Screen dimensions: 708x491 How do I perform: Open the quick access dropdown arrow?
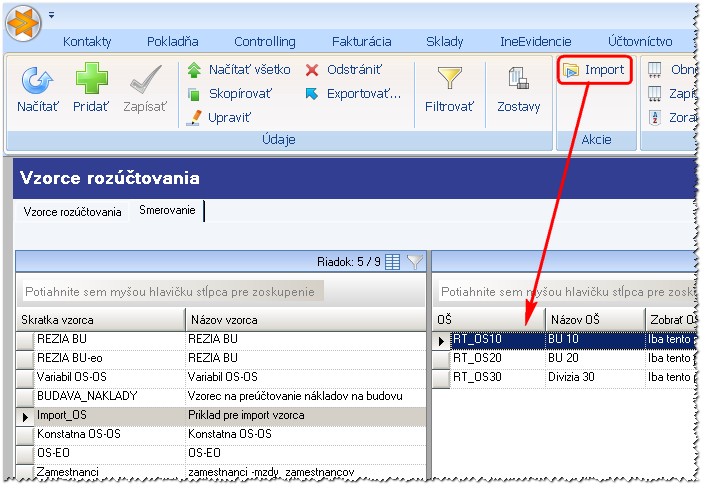51,15
